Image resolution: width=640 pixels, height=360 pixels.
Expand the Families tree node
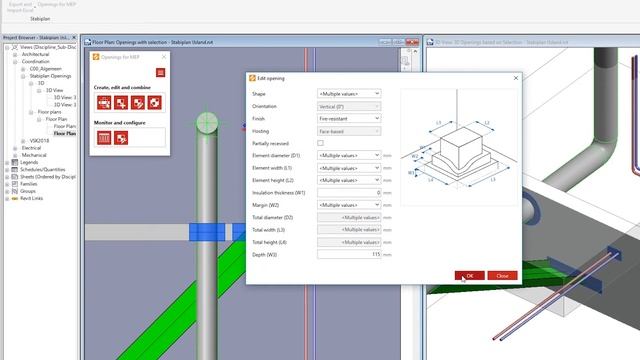[x=7, y=184]
